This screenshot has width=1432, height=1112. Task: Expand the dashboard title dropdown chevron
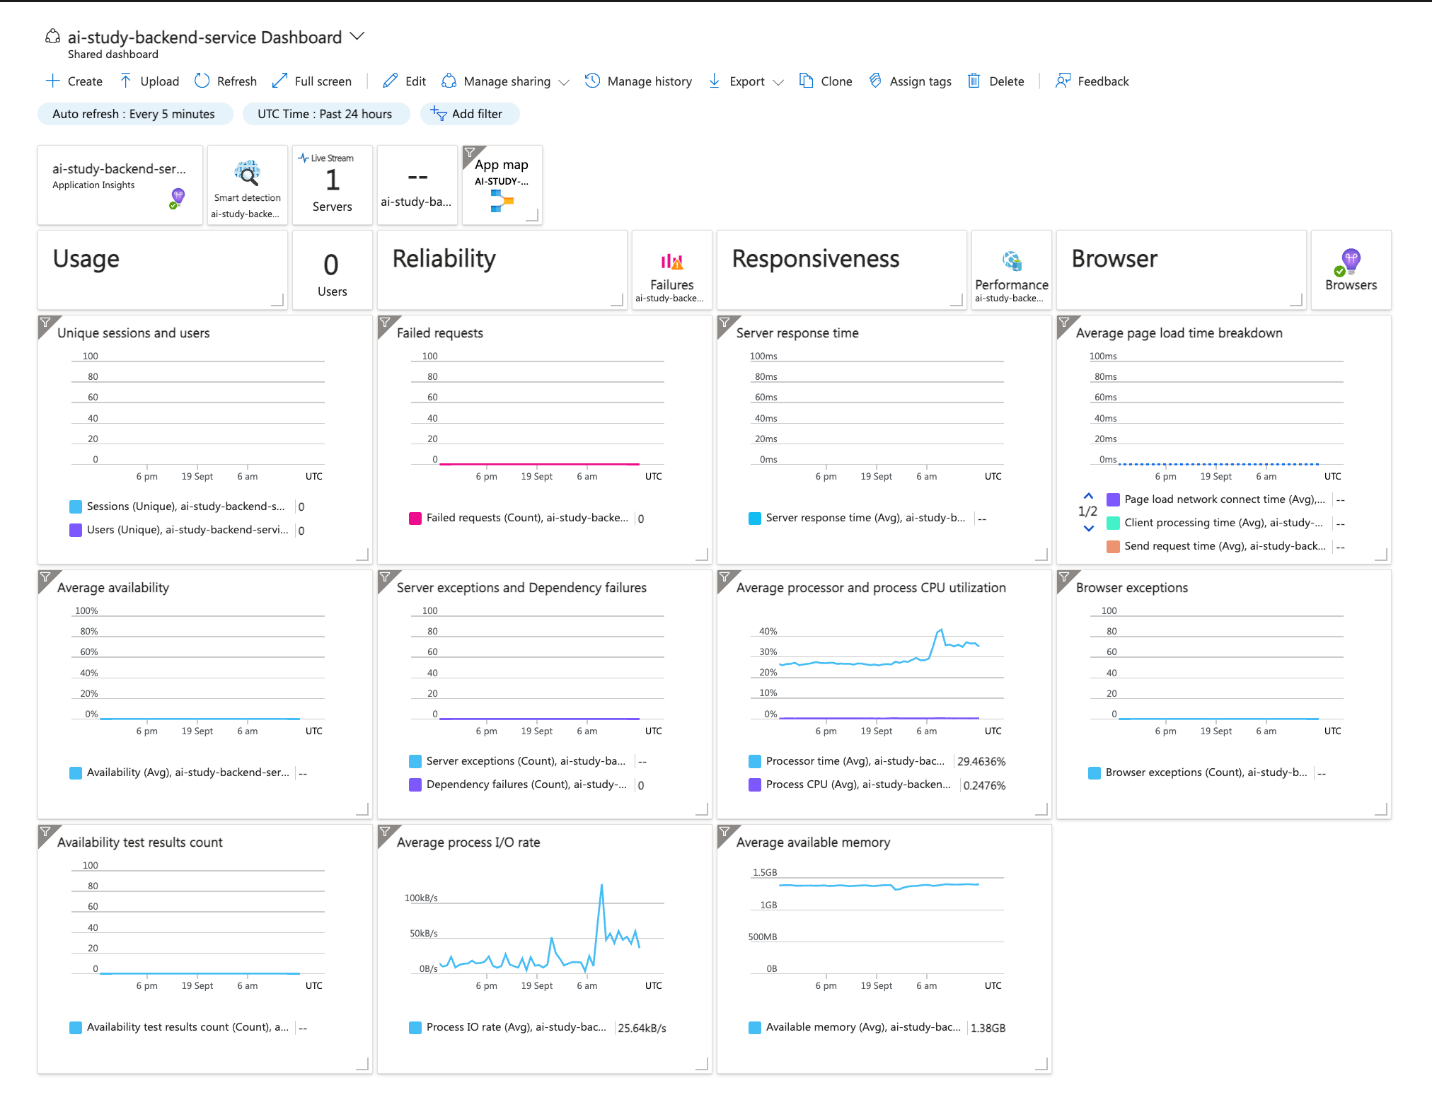357,36
